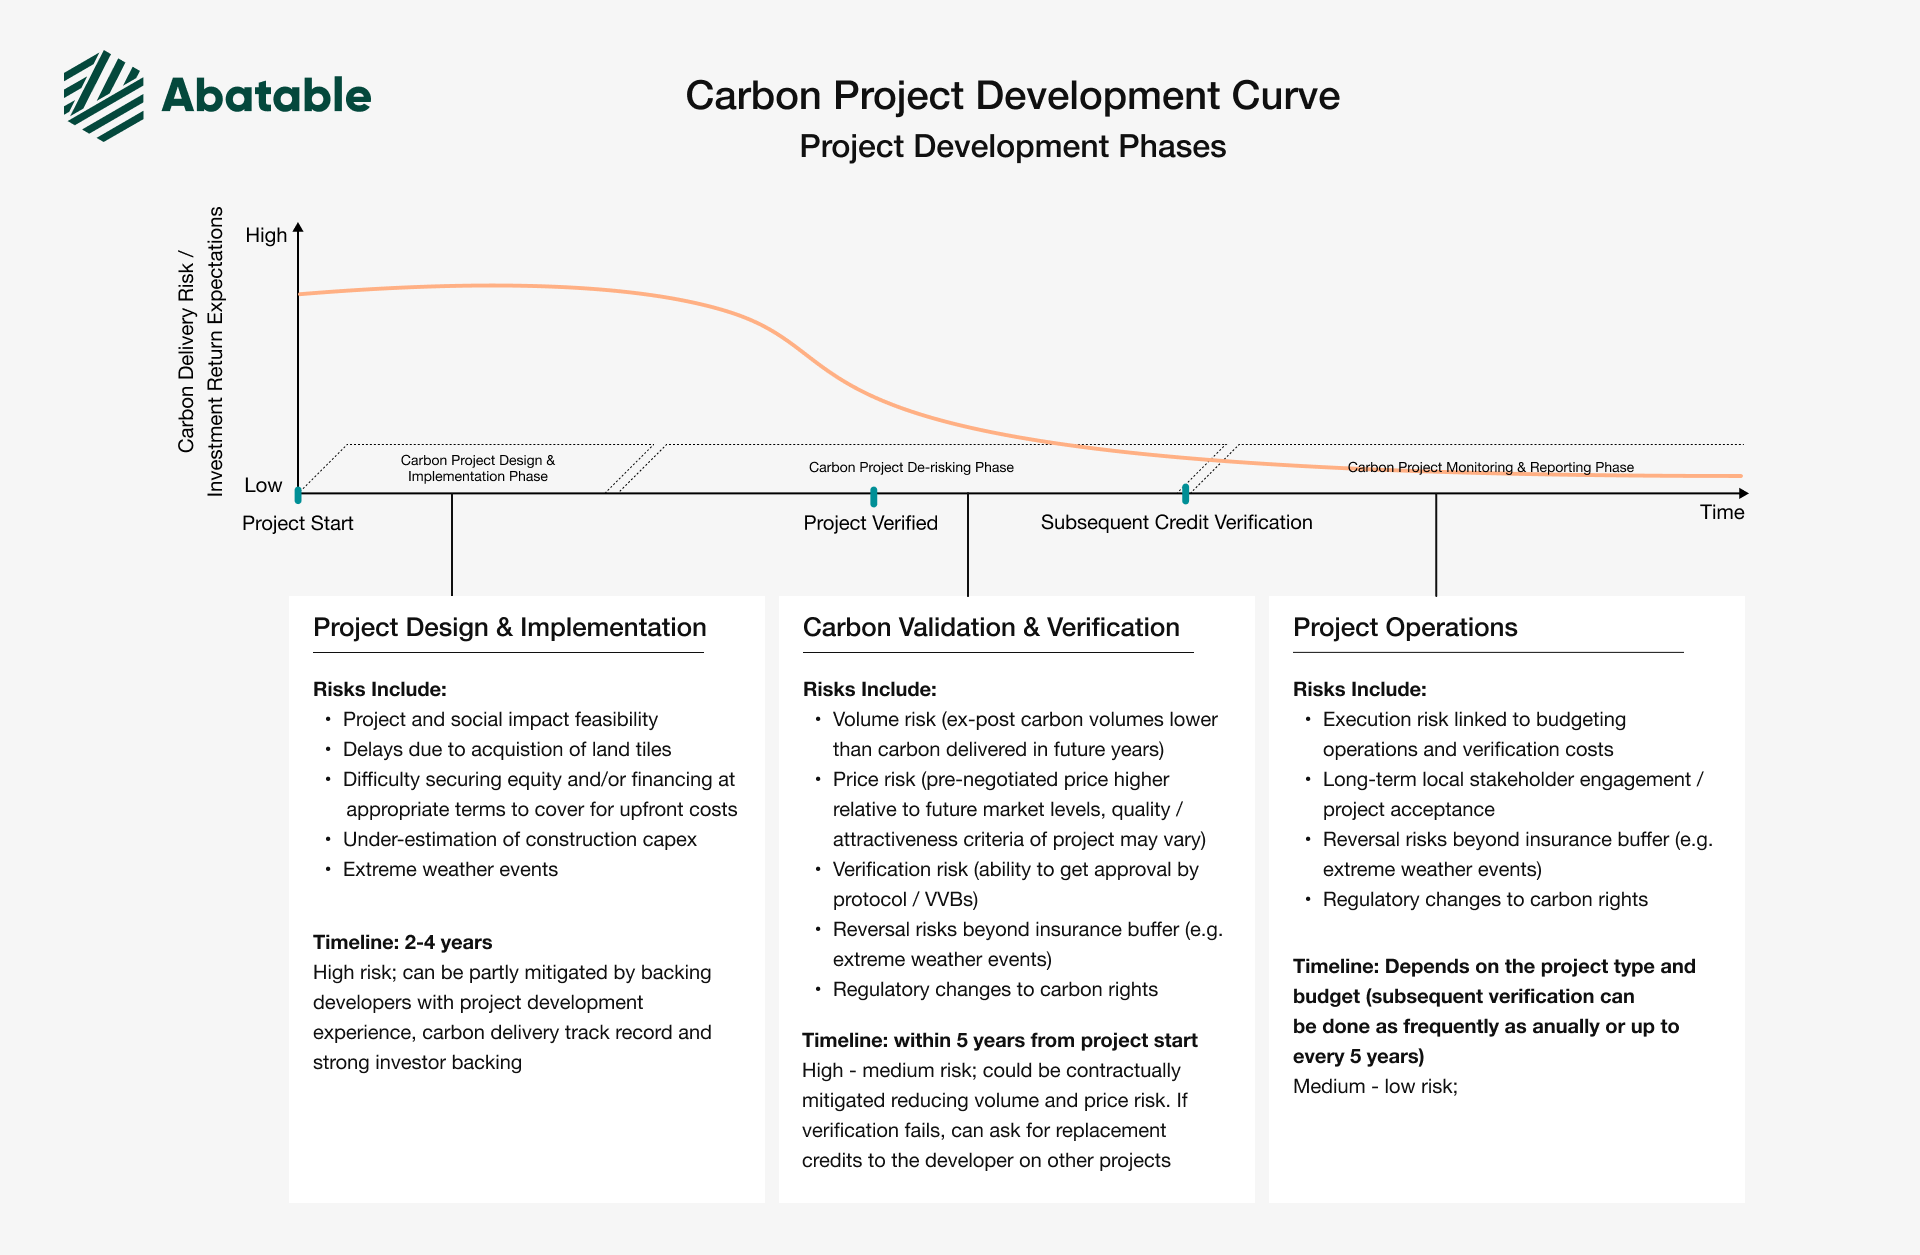
Task: Click the Timeline: 2-4 years heading
Action: tap(402, 941)
